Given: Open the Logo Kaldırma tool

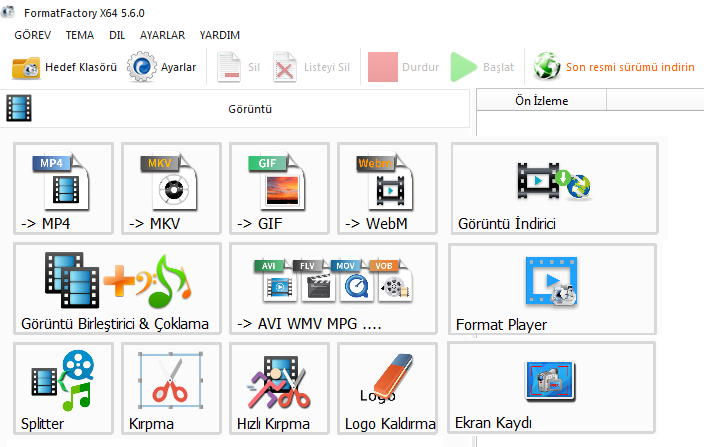Looking at the screenshot, I should click(387, 389).
